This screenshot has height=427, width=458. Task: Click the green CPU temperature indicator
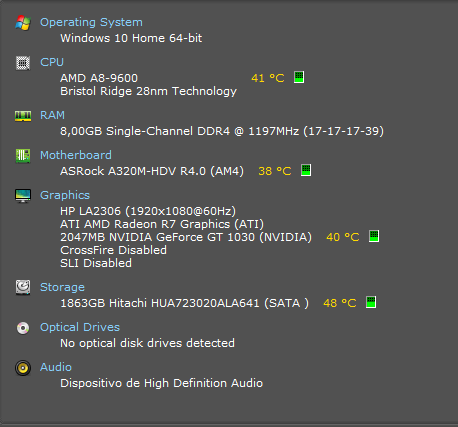point(299,77)
